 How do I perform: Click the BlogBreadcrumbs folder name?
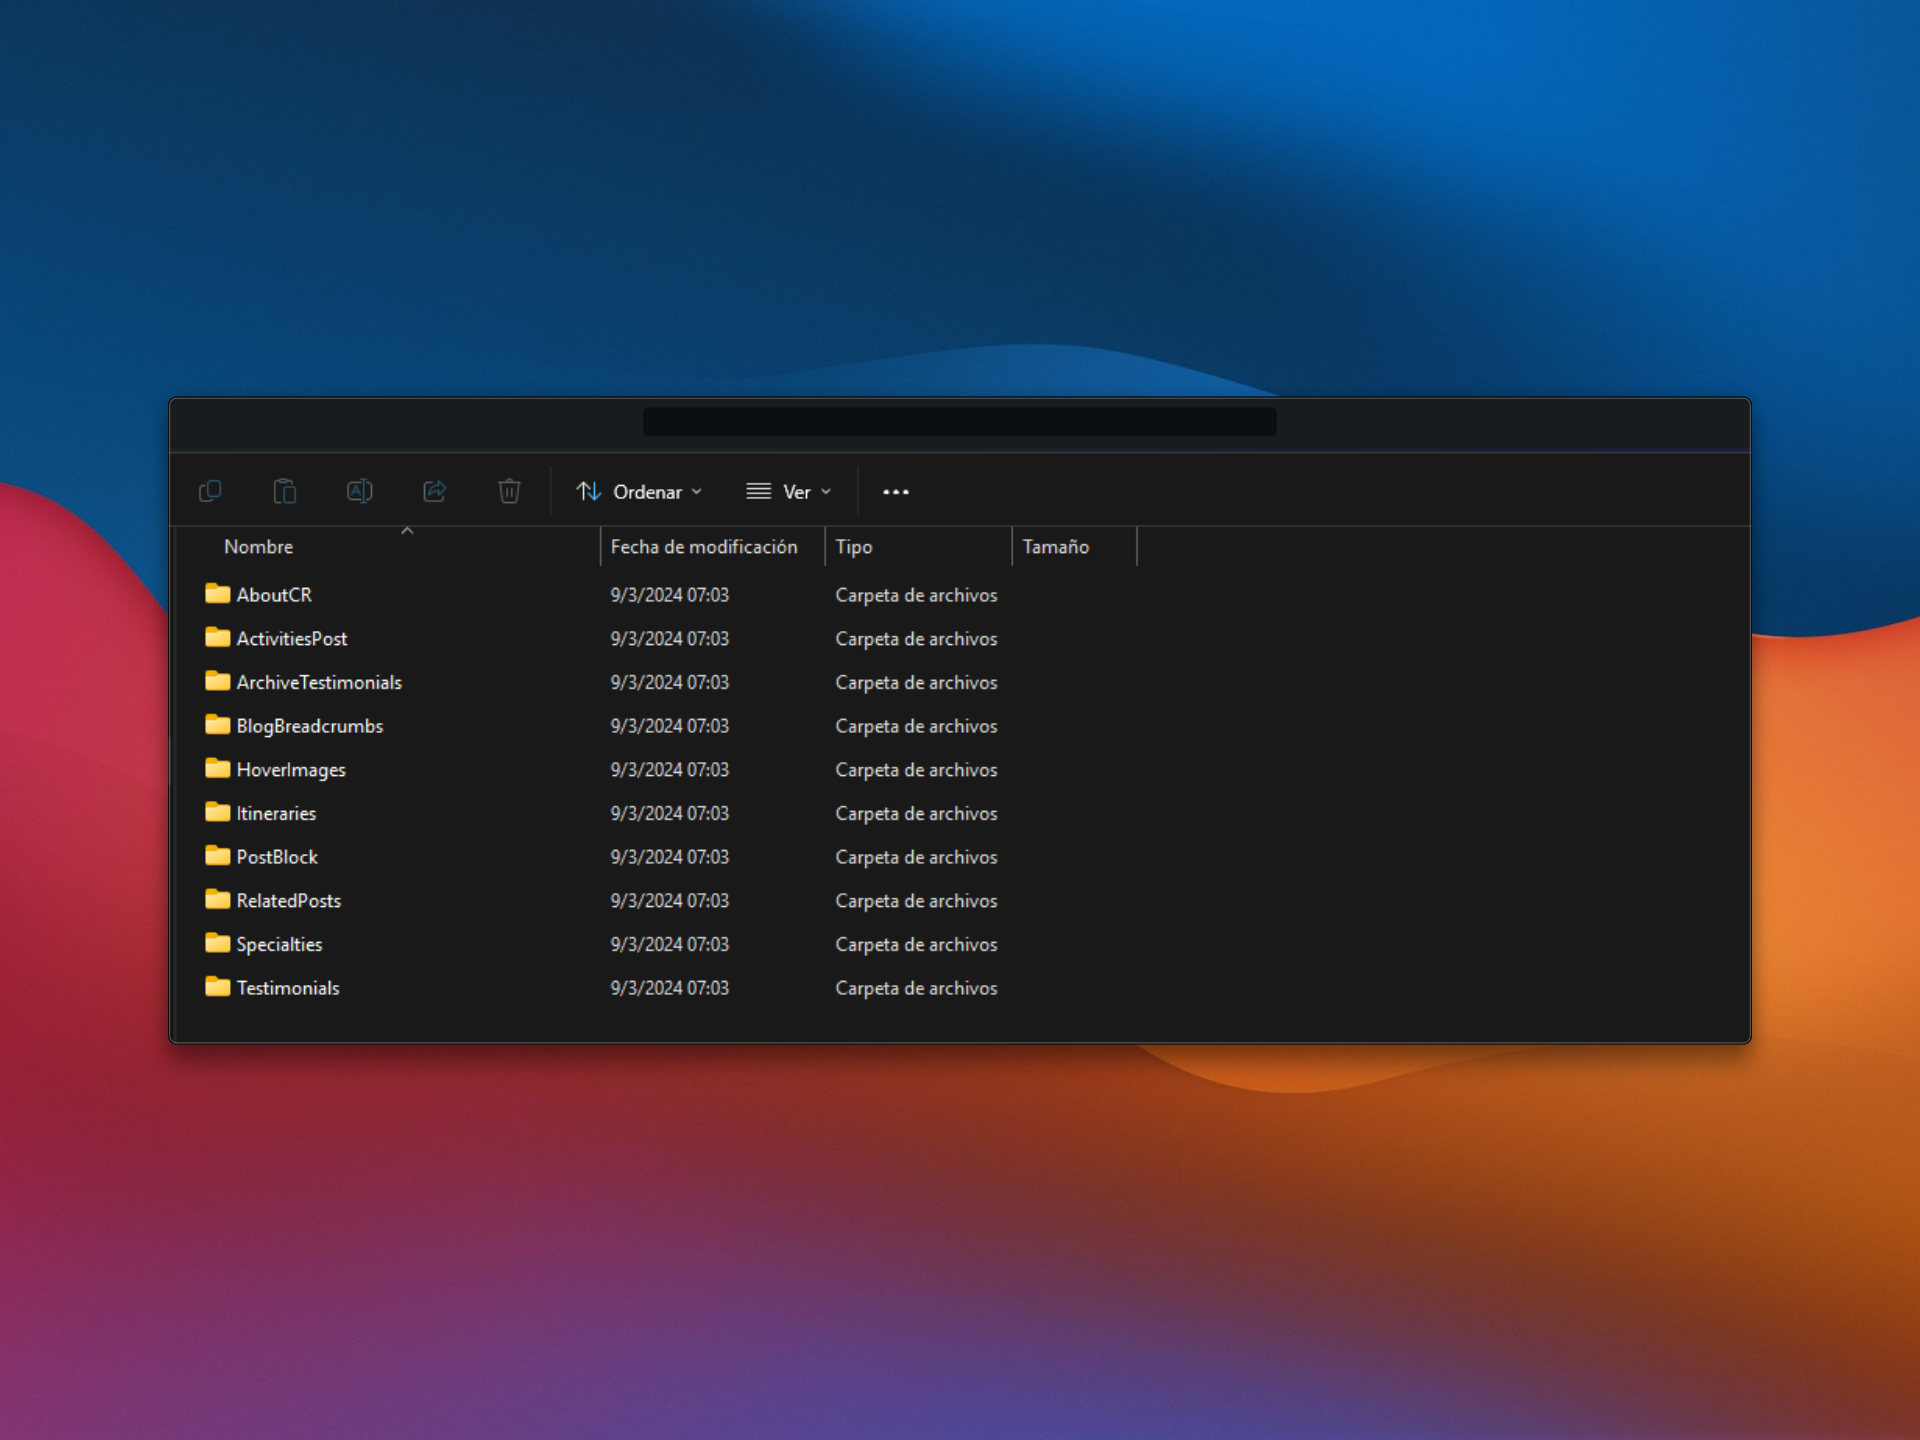(x=310, y=726)
